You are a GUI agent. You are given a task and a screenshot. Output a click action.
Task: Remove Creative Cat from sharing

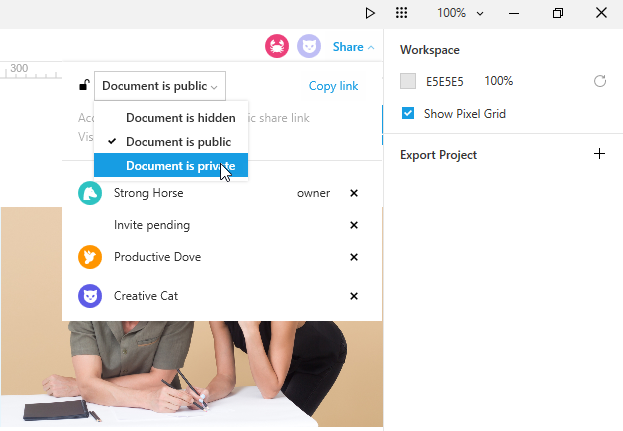[354, 296]
